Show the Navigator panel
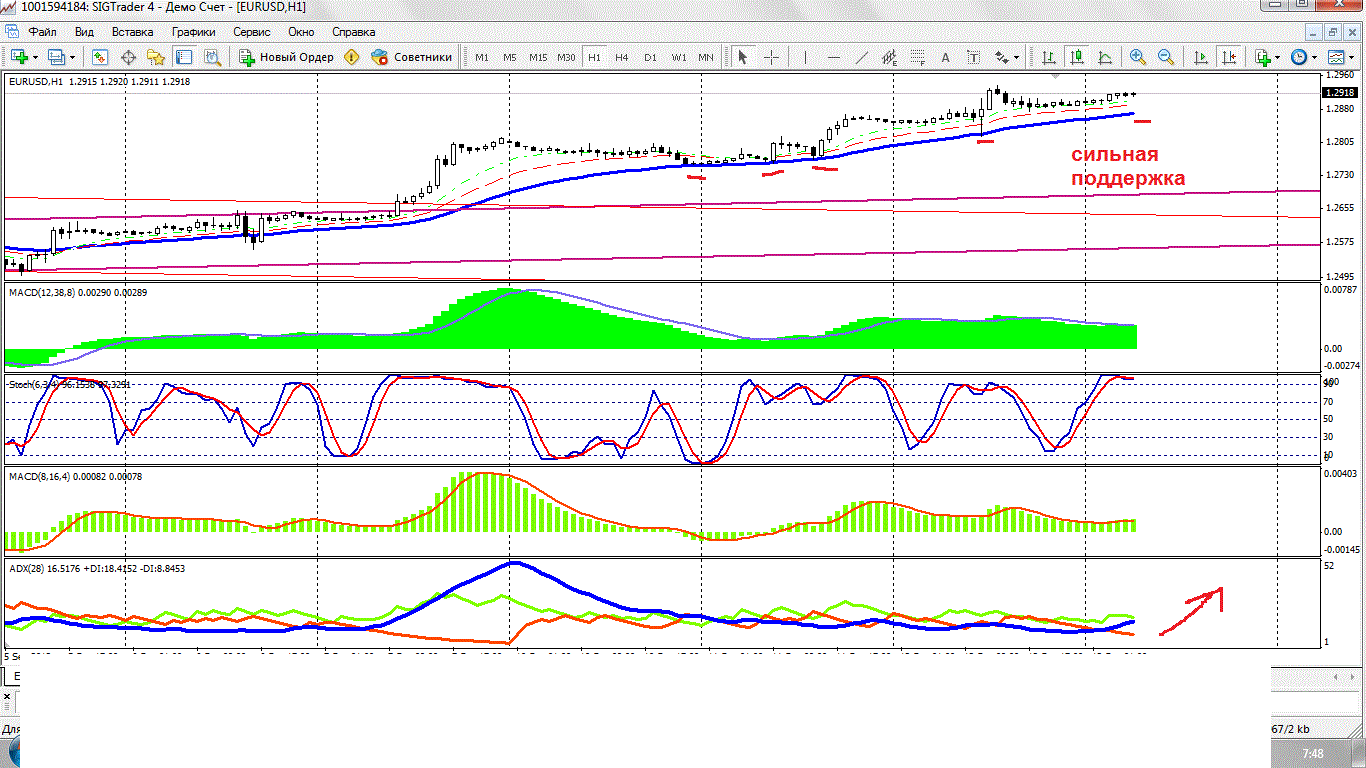Image resolution: width=1366 pixels, height=768 pixels. click(156, 57)
